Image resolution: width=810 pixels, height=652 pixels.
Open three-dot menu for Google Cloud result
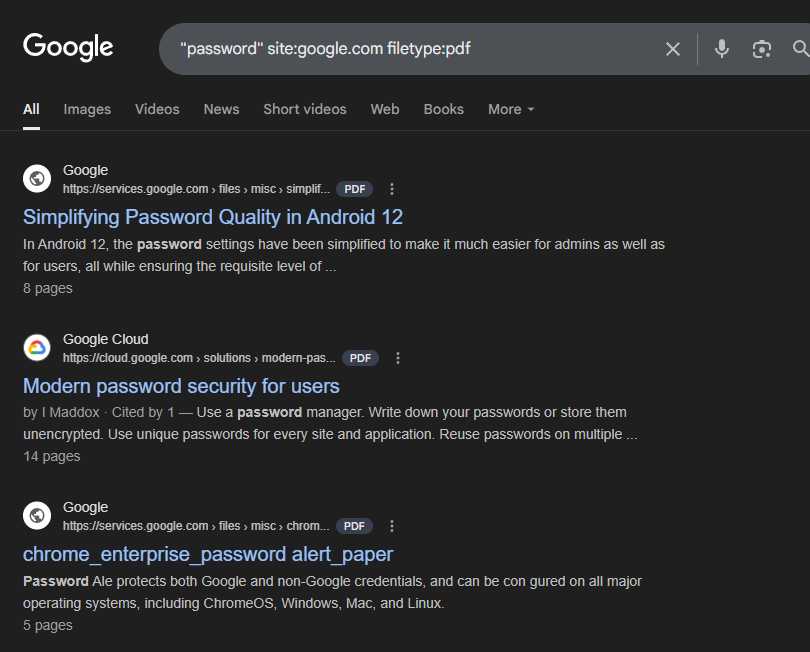click(398, 358)
